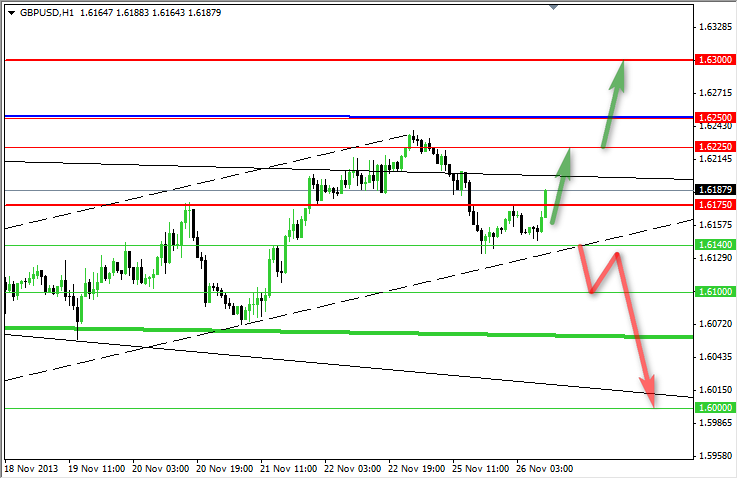Click the gray chart shift marker triangle
Viewport: 738px width, 479px height.
[554, 7]
